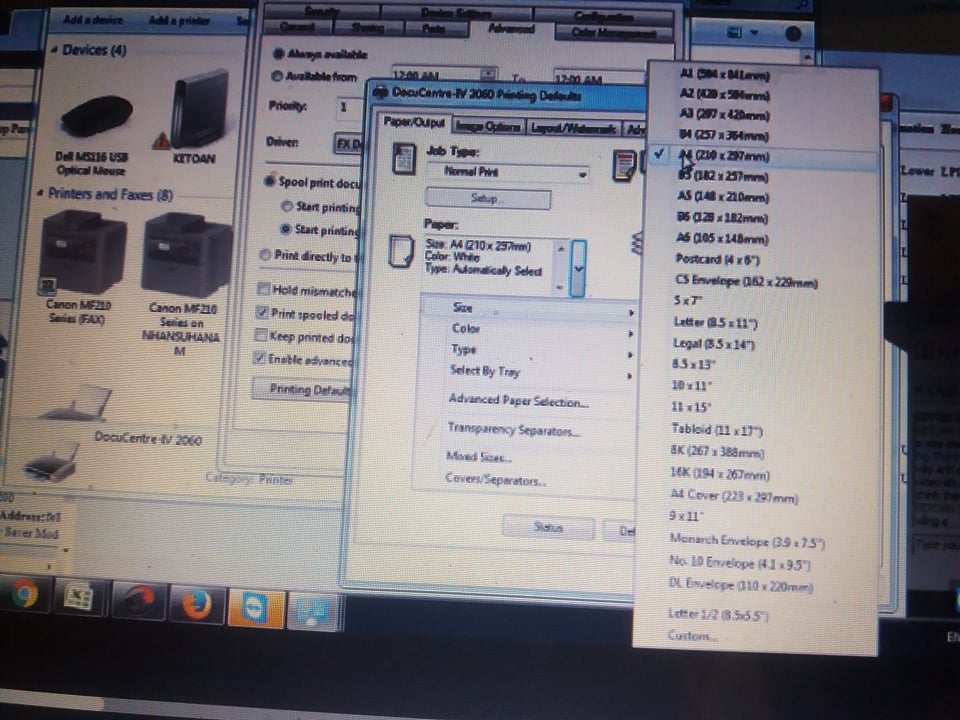
Task: Toggle Print spooled documents first checkbox
Action: point(263,313)
